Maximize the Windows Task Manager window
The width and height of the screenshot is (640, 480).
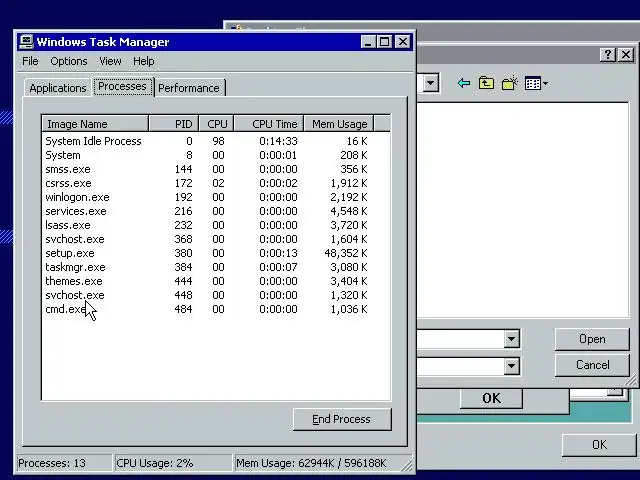point(384,42)
